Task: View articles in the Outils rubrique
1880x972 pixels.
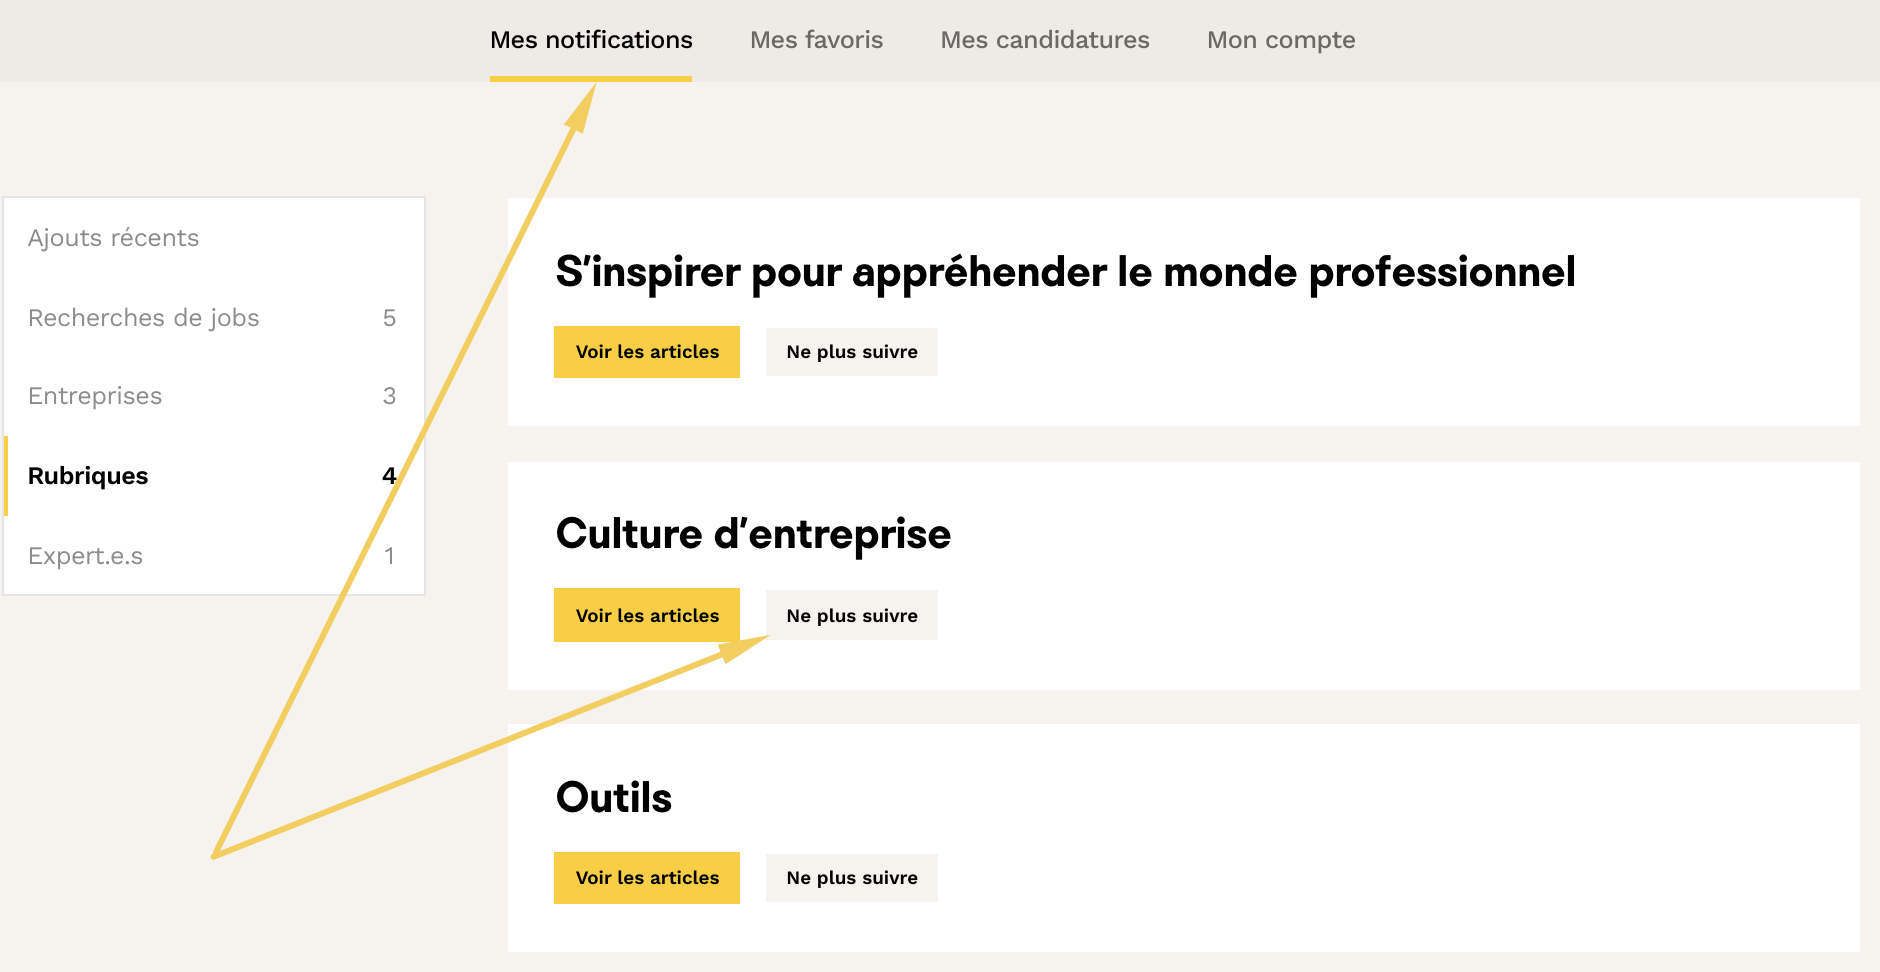Action: (647, 878)
